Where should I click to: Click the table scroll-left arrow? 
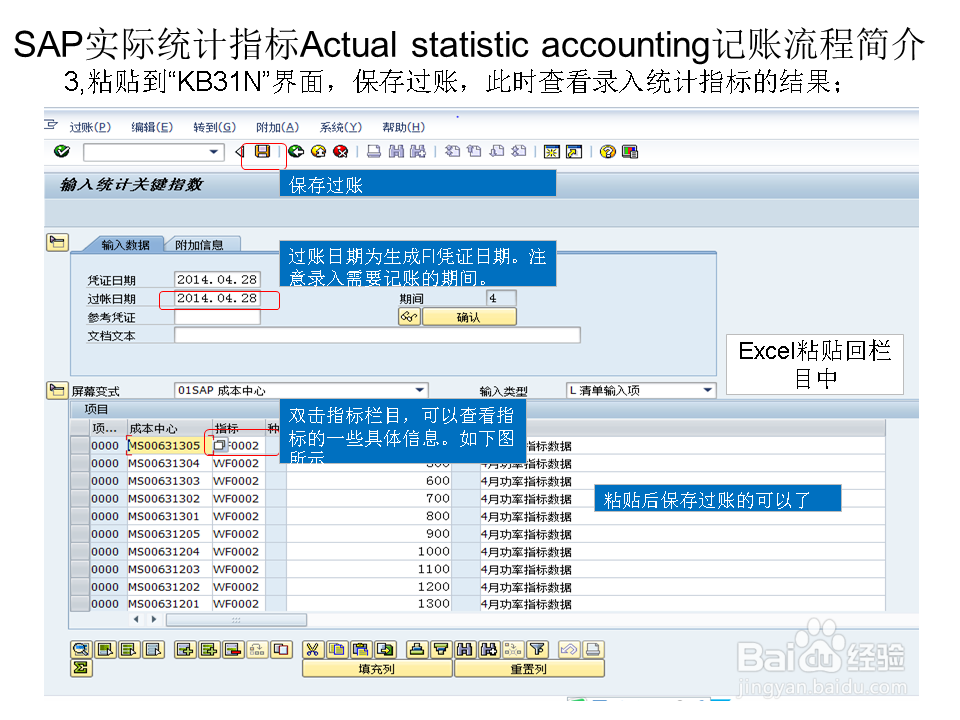[136, 620]
